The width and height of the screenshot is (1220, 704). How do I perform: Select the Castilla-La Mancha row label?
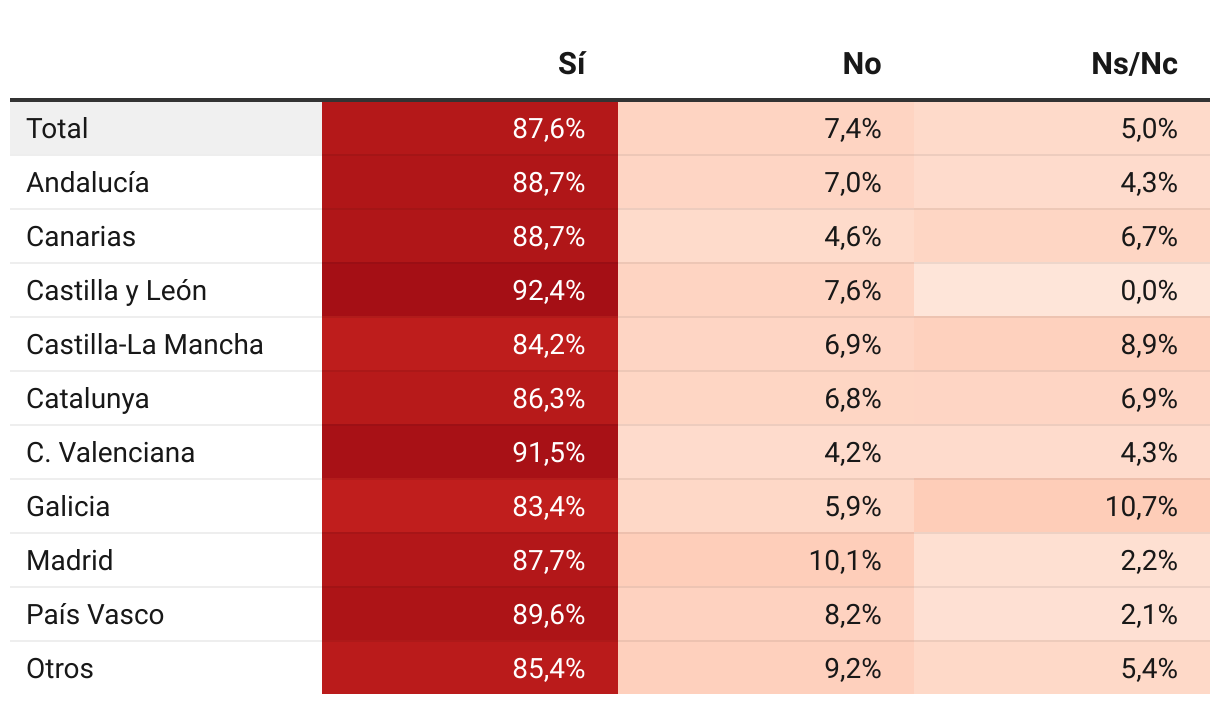145,344
